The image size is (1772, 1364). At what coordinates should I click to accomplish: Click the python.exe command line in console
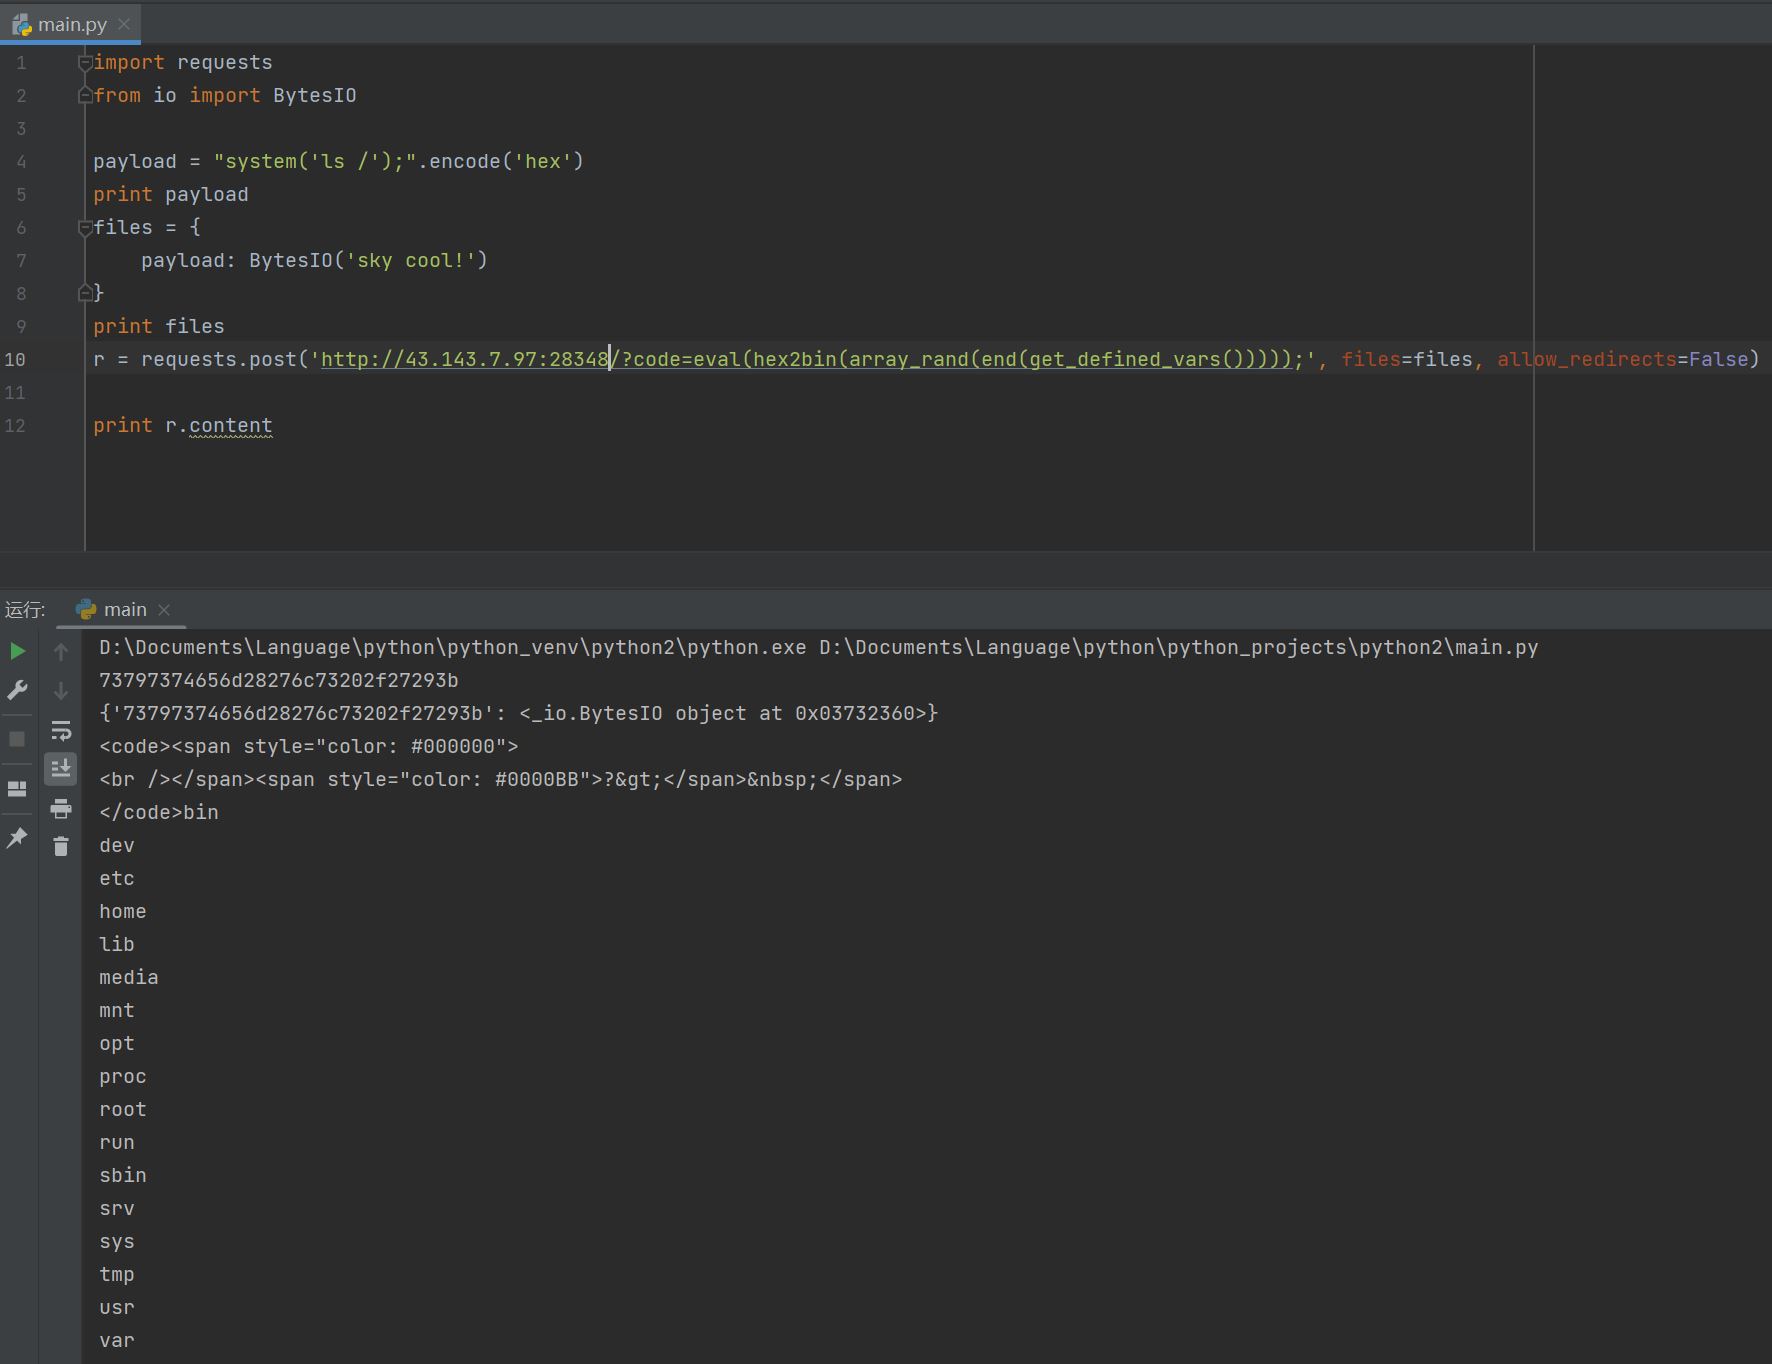coord(818,647)
